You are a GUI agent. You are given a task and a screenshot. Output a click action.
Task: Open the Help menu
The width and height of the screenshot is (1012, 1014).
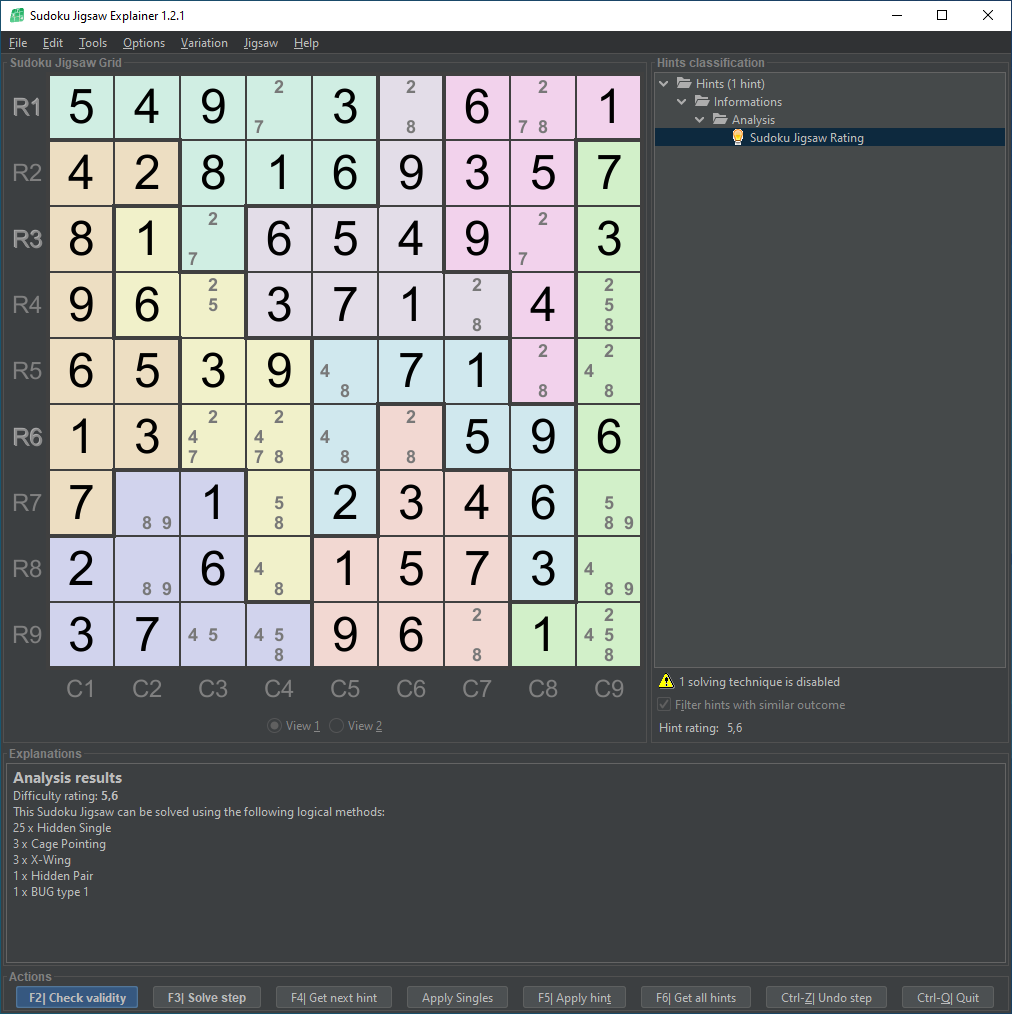[x=306, y=43]
